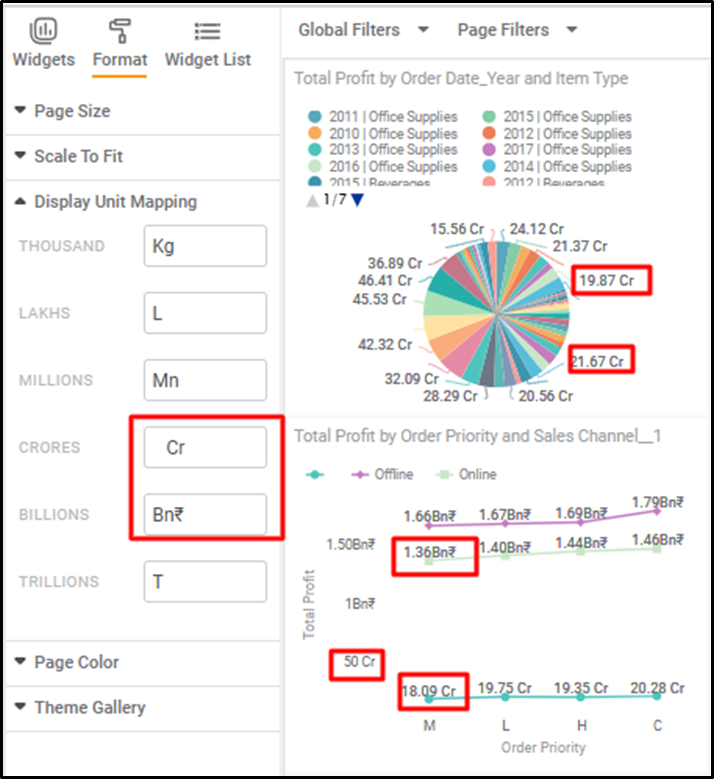Click the LAKHS unit input field
This screenshot has height=779, width=714.
[x=205, y=313]
